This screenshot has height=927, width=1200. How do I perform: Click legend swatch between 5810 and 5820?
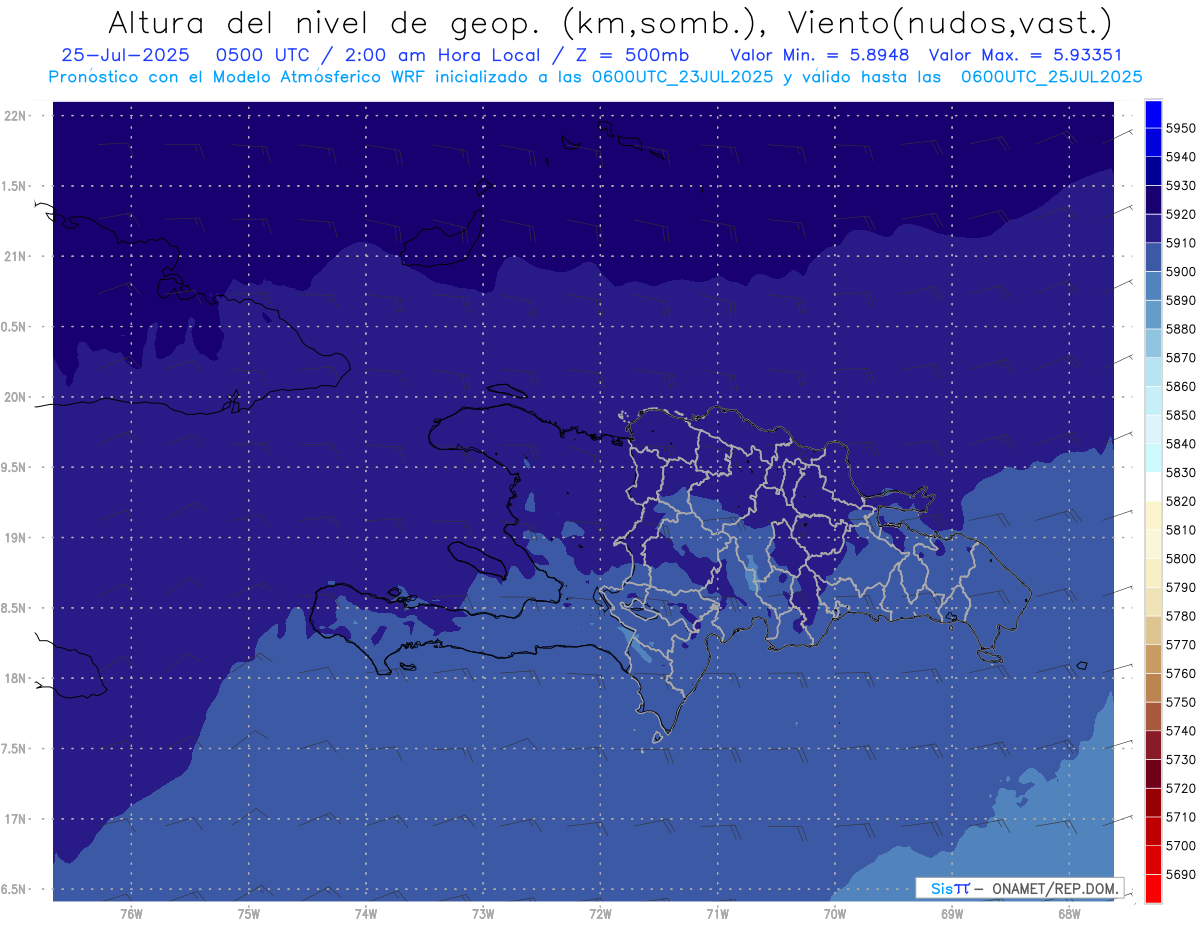point(1153,516)
